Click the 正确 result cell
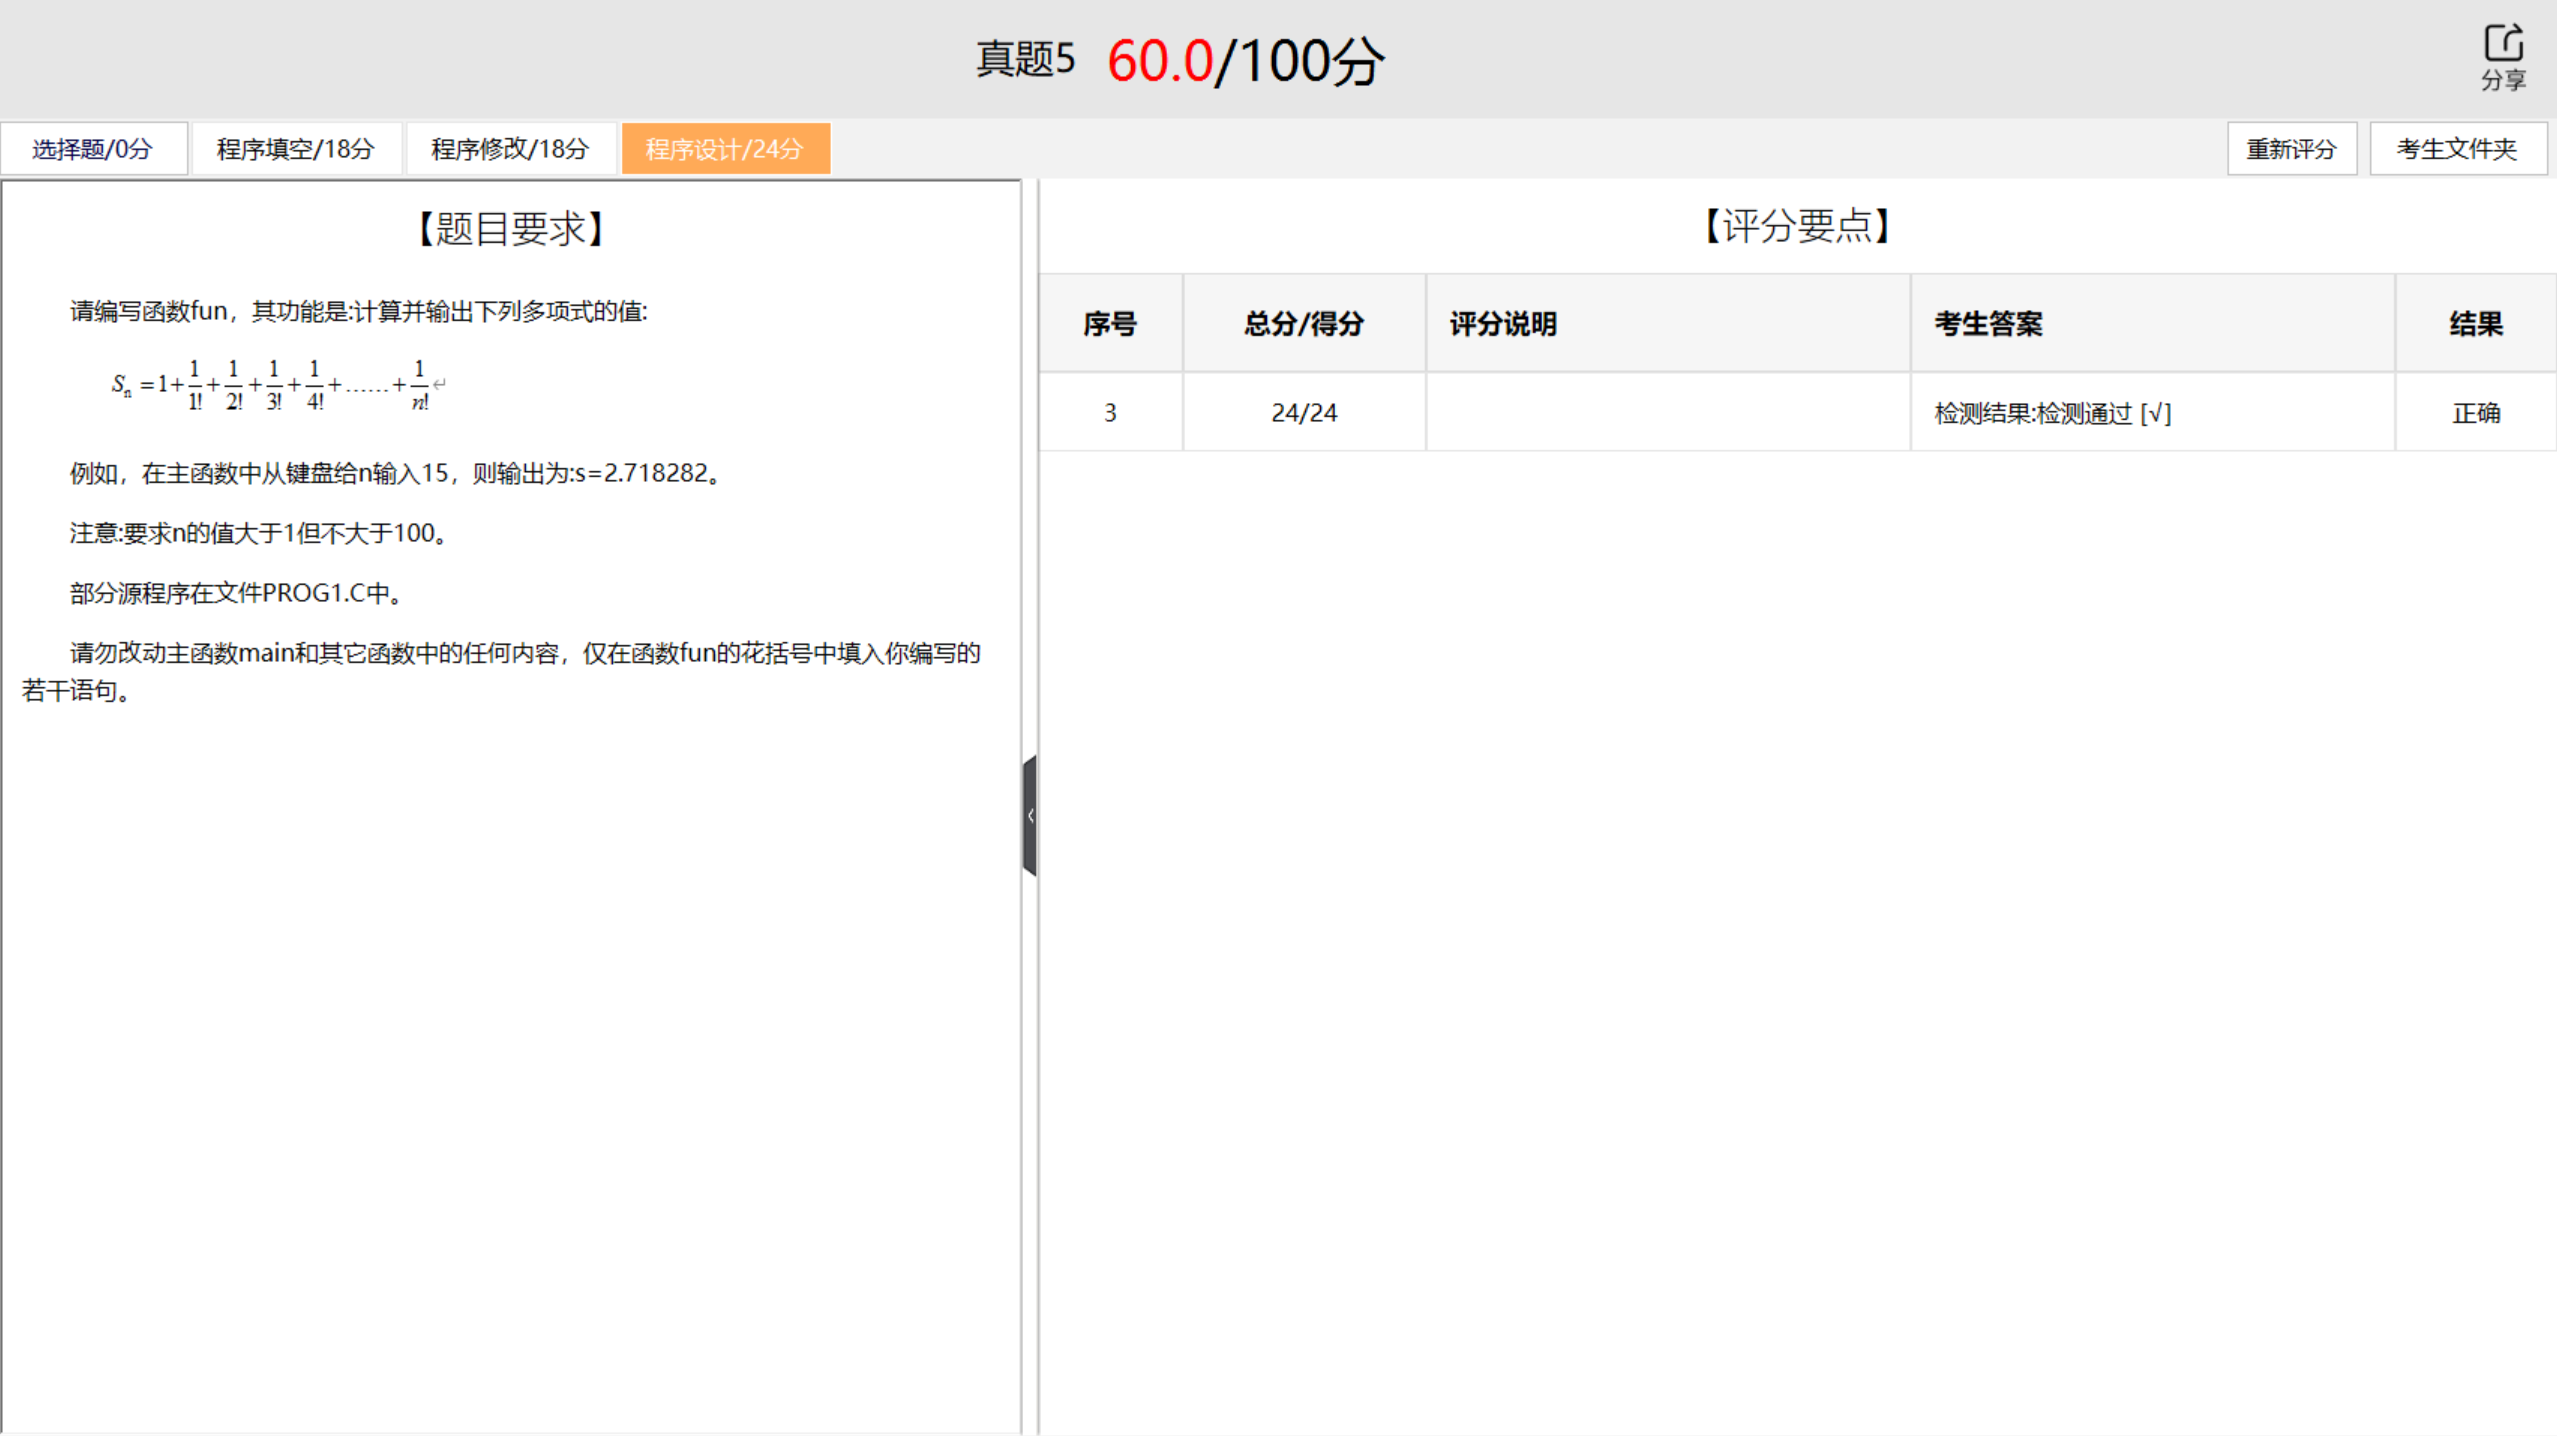The width and height of the screenshot is (2557, 1436). tap(2476, 412)
